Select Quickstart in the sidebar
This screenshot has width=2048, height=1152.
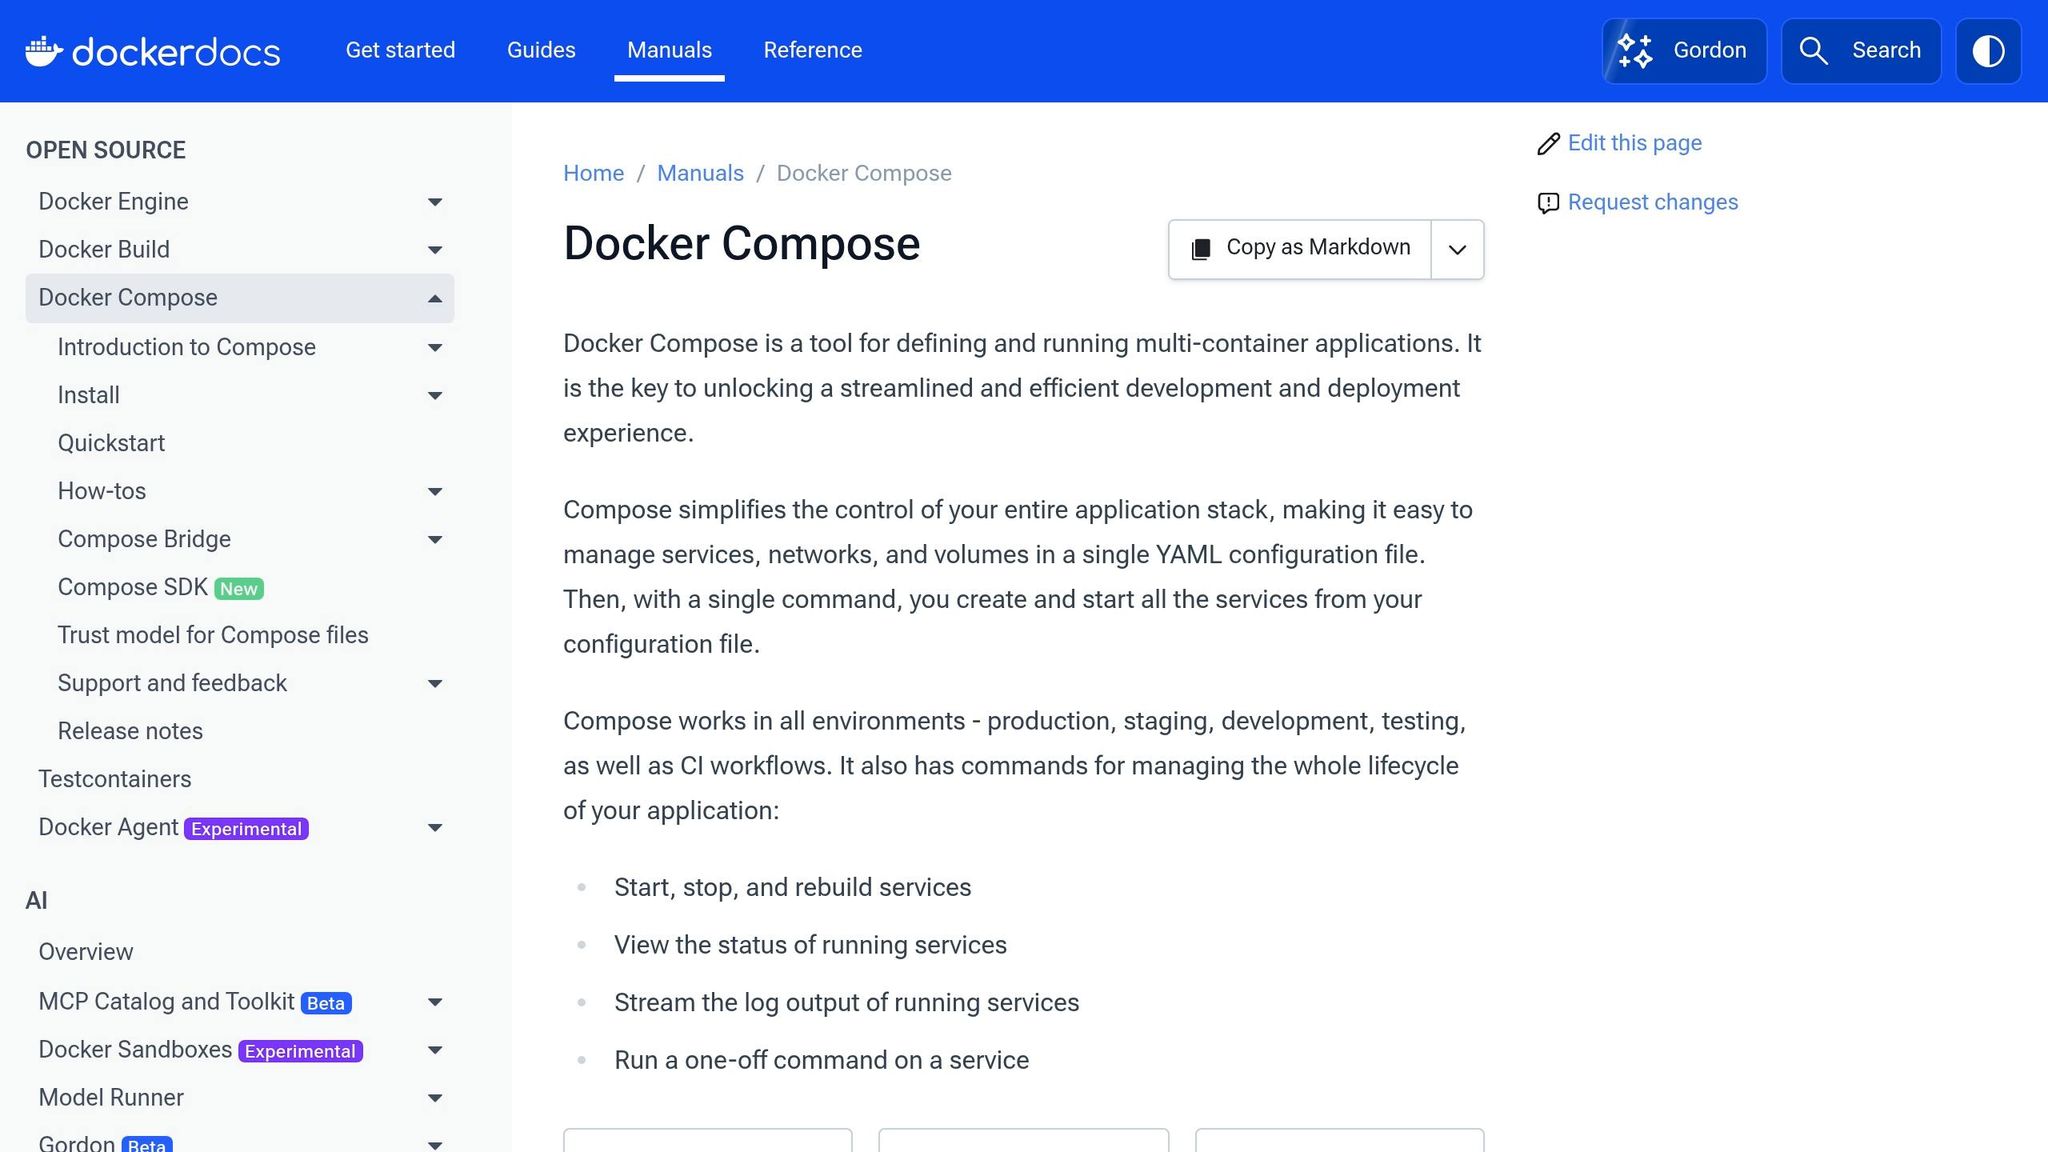(111, 443)
